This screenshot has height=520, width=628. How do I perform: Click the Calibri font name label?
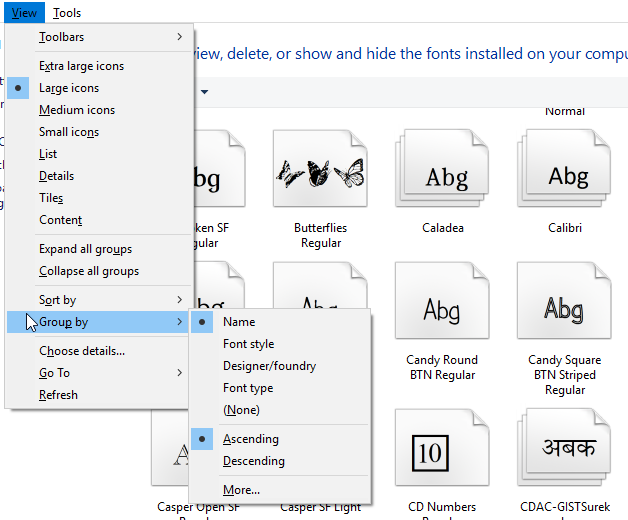tap(565, 228)
